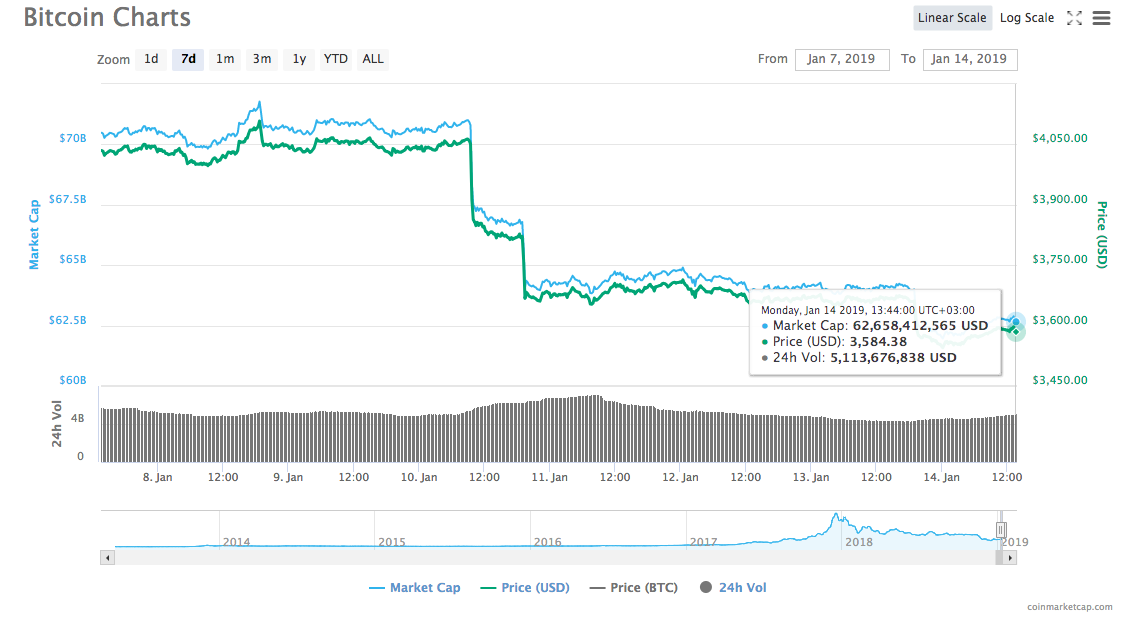Click the 11. Jan date axis label
The height and width of the screenshot is (617, 1132).
[x=549, y=477]
